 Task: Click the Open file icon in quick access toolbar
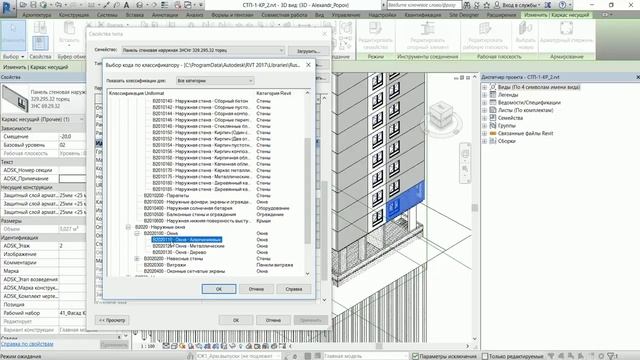[23, 5]
